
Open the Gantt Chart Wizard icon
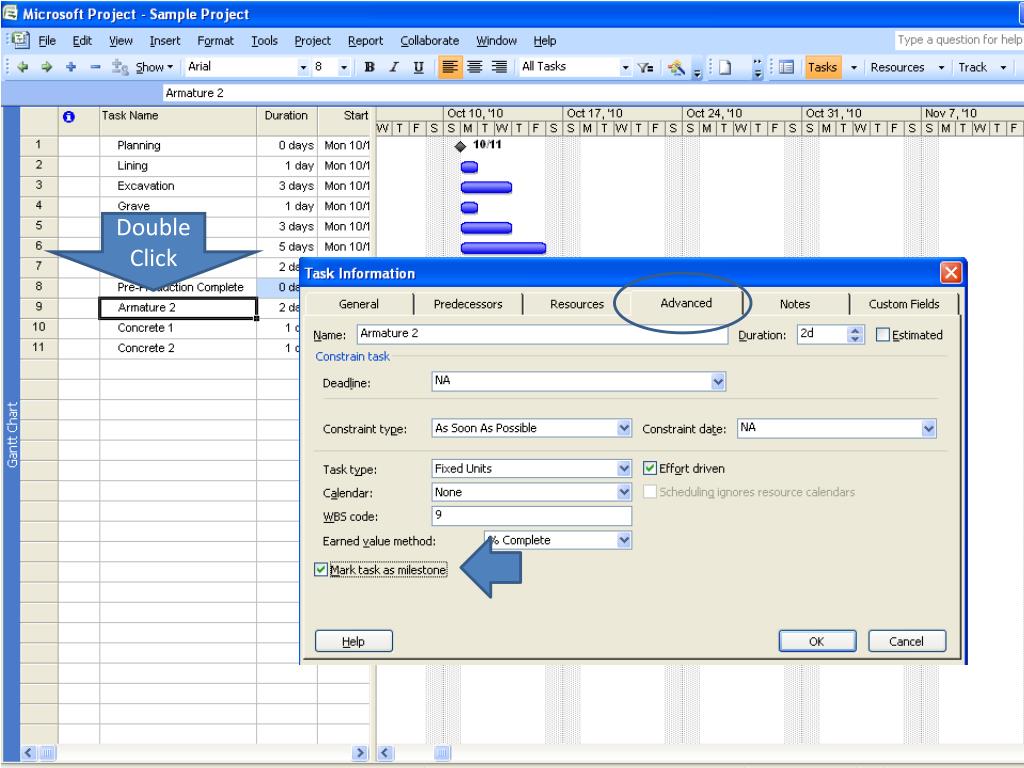pyautogui.click(x=676, y=67)
